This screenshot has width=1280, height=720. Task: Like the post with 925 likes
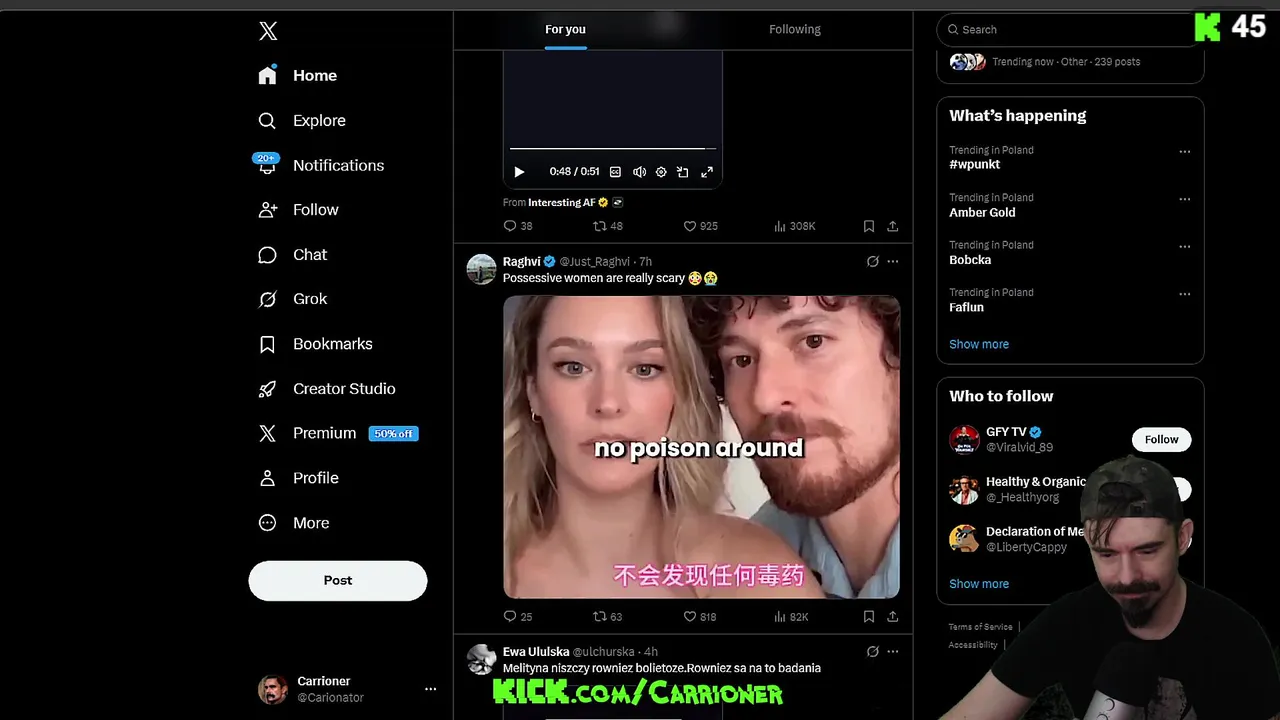(700, 226)
